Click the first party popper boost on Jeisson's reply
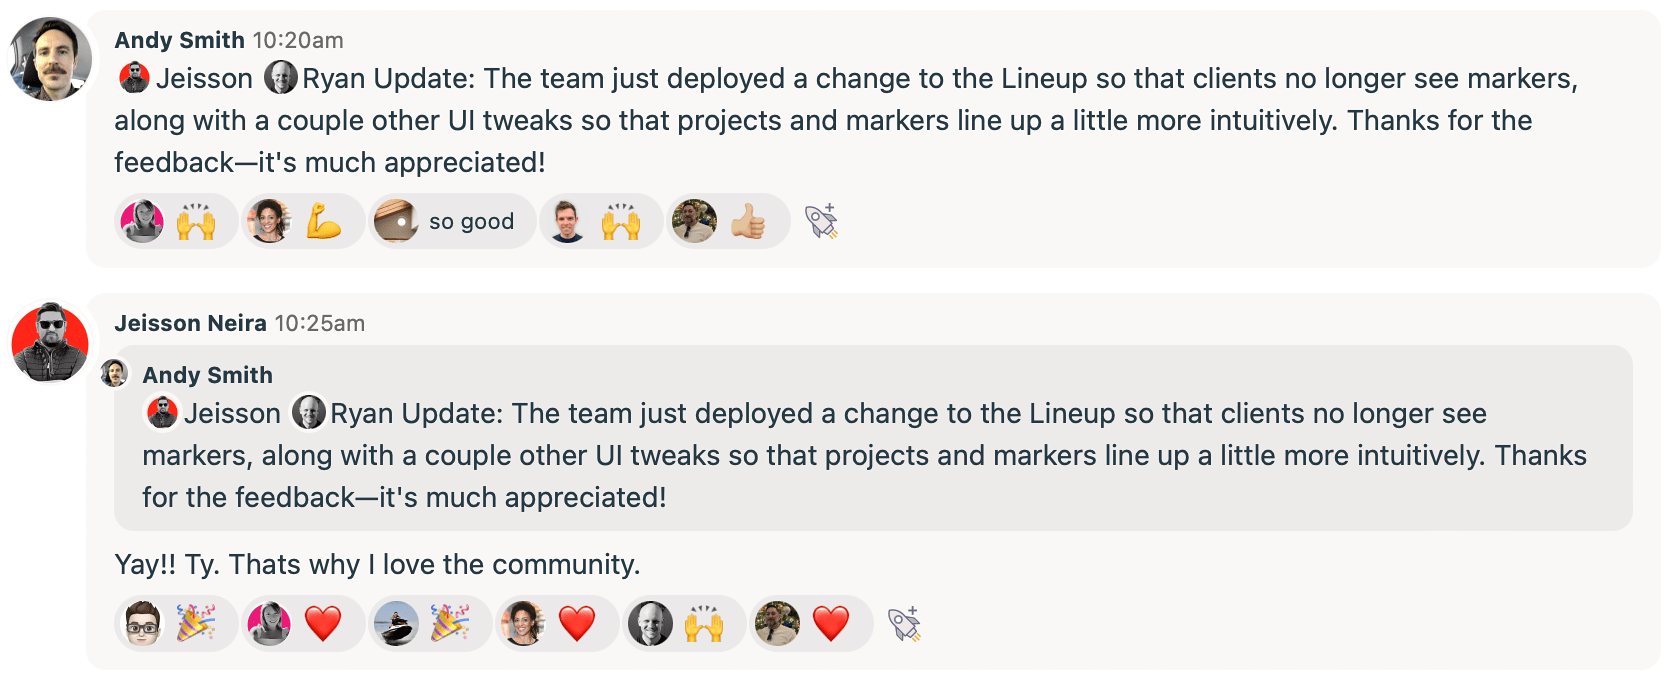Image resolution: width=1664 pixels, height=680 pixels. (177, 624)
